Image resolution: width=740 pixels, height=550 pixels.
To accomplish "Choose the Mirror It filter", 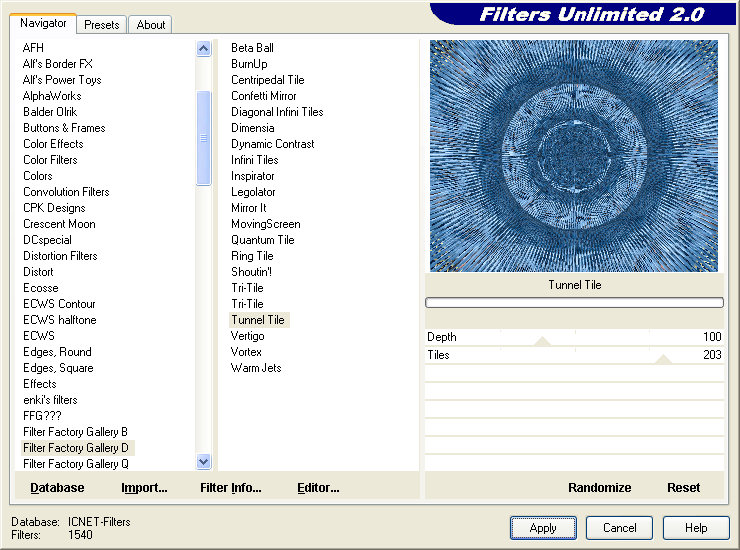I will tap(249, 208).
